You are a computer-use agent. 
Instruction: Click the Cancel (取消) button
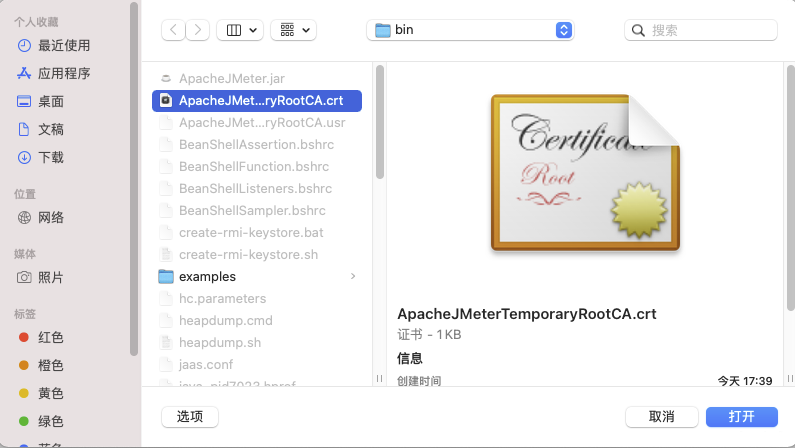coord(662,417)
